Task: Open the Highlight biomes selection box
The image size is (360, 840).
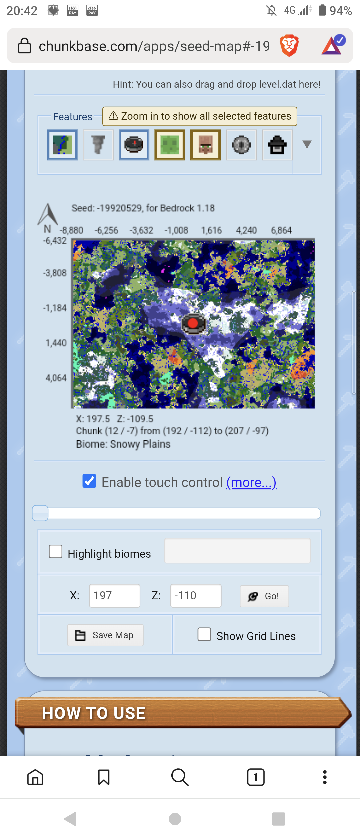Action: click(237, 551)
